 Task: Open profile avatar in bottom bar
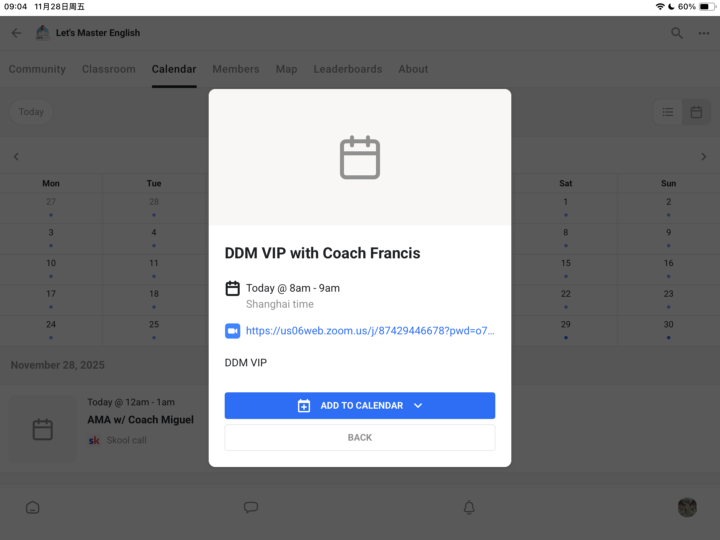(687, 508)
